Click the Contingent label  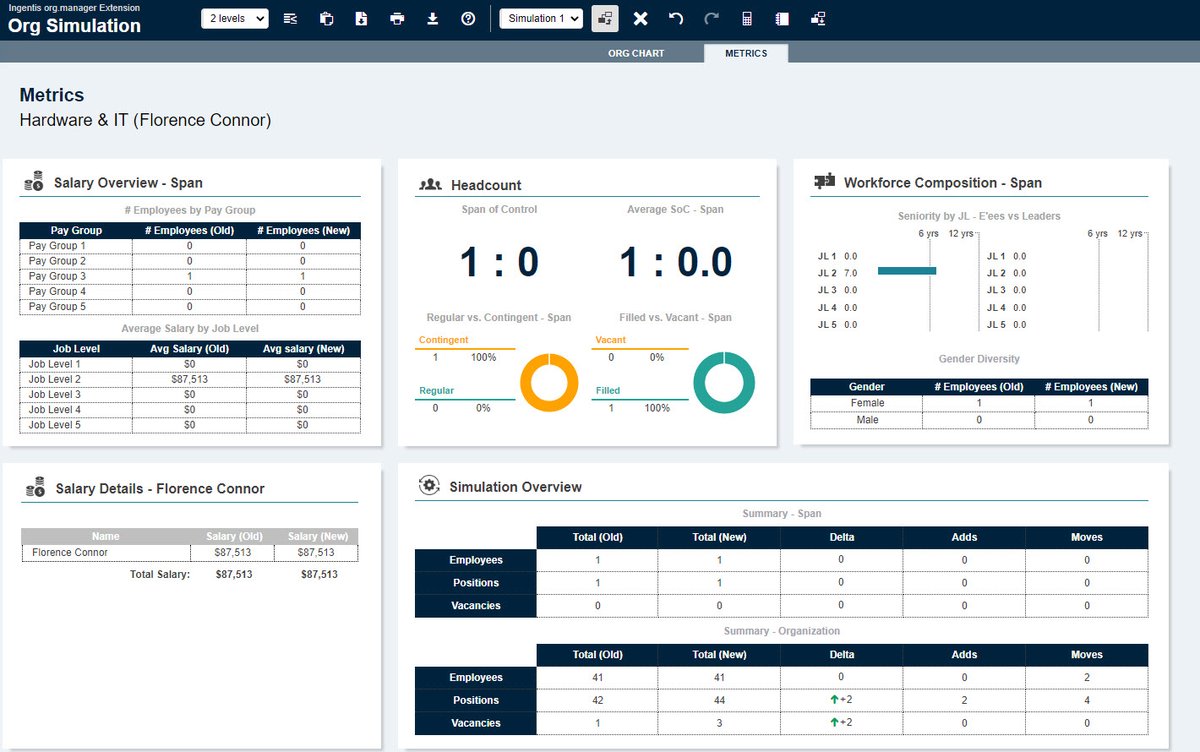[443, 340]
